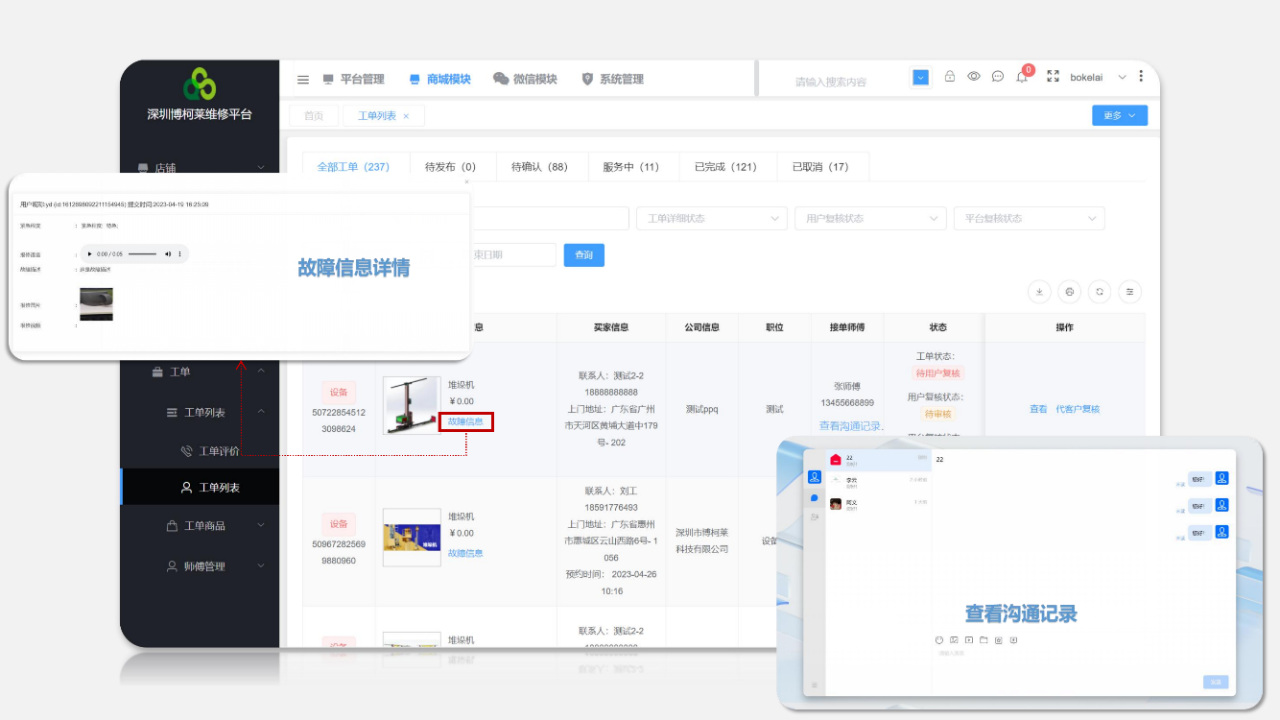1280x720 pixels.
Task: Click the notification bell icon
Action: 1022,77
